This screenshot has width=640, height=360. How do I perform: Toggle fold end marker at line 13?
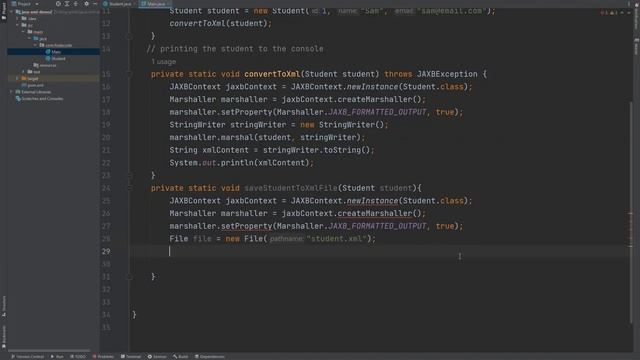point(129,36)
